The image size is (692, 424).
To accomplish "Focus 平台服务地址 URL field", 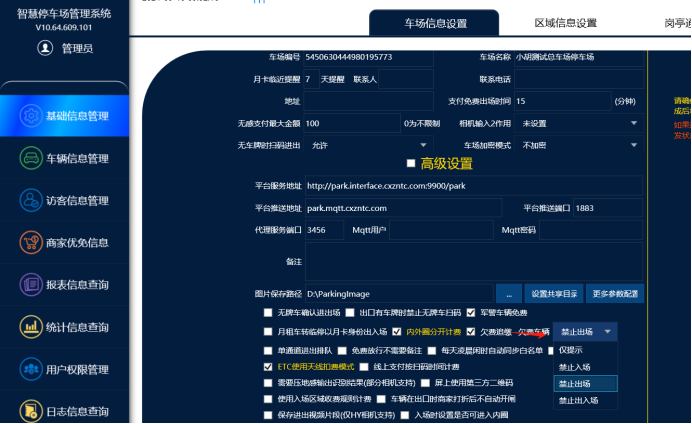I will click(x=474, y=186).
